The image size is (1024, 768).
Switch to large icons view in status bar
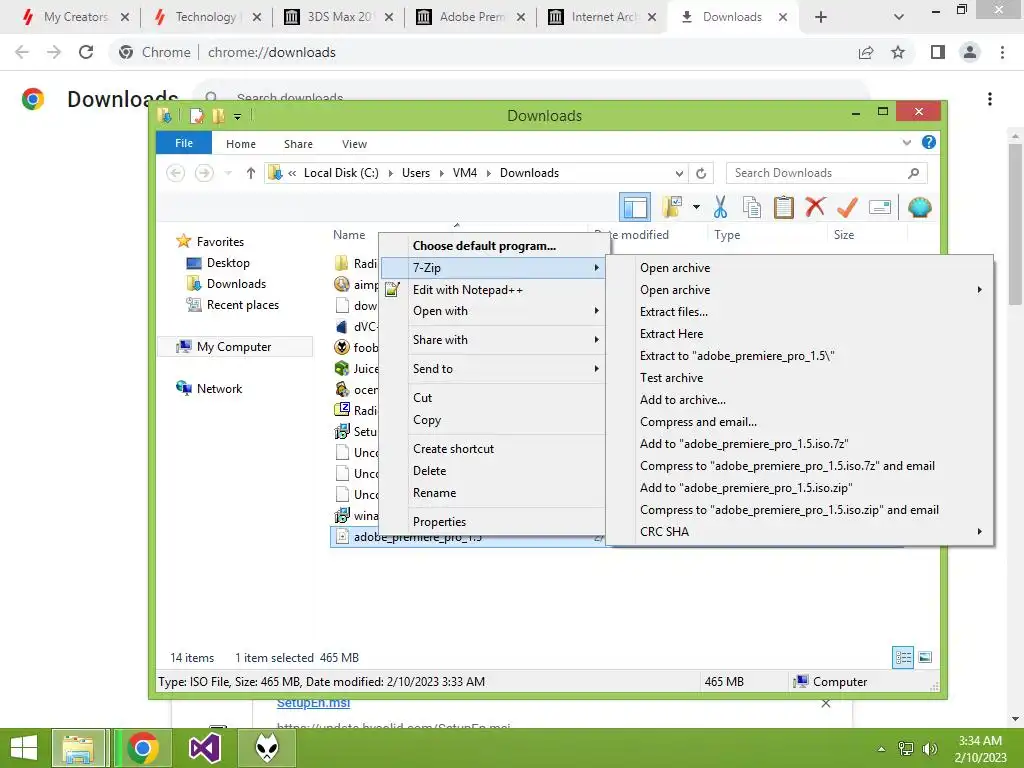(925, 658)
